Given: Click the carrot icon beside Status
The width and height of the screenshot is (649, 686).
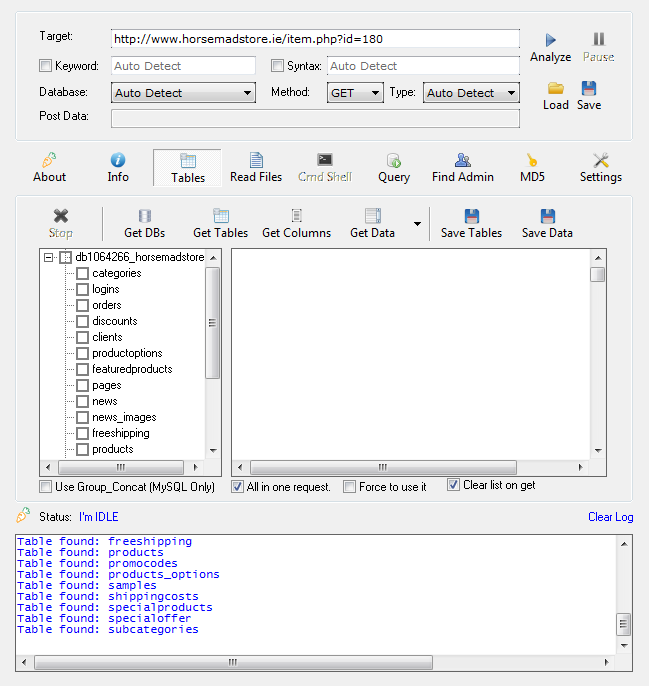Looking at the screenshot, I should (23, 515).
